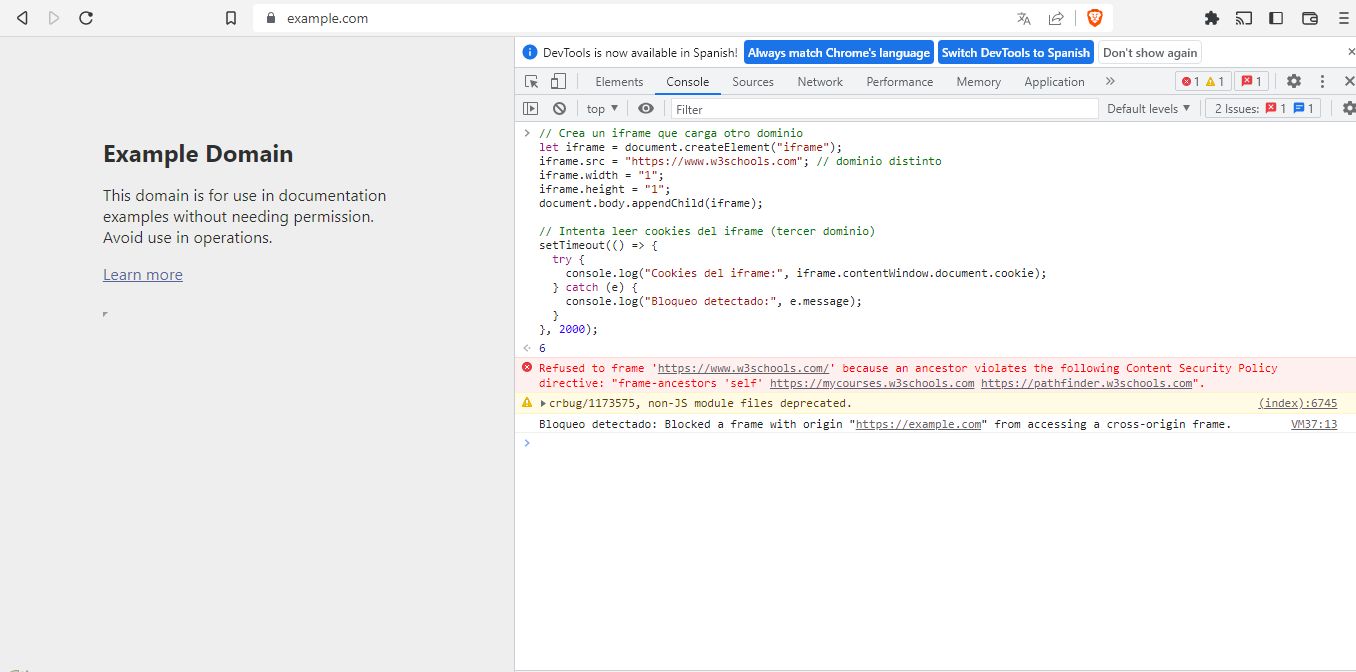The image size is (1356, 672).
Task: Expand the more tabs chevron
Action: (1110, 82)
